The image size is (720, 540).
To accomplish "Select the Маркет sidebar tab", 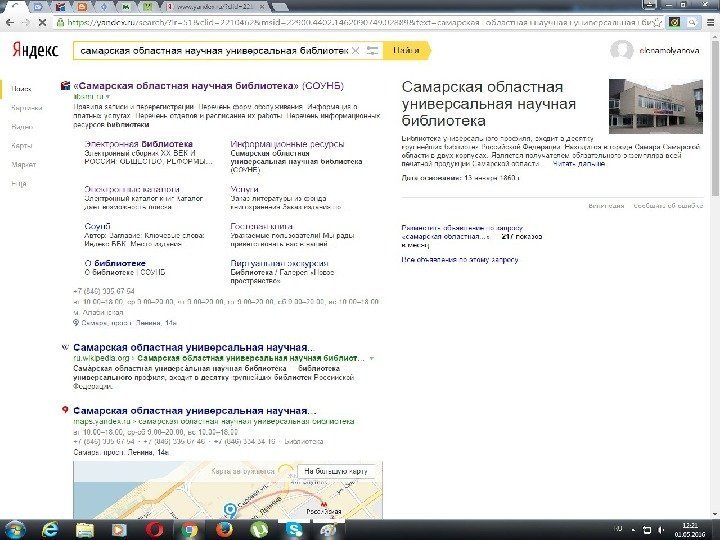I will [x=23, y=164].
